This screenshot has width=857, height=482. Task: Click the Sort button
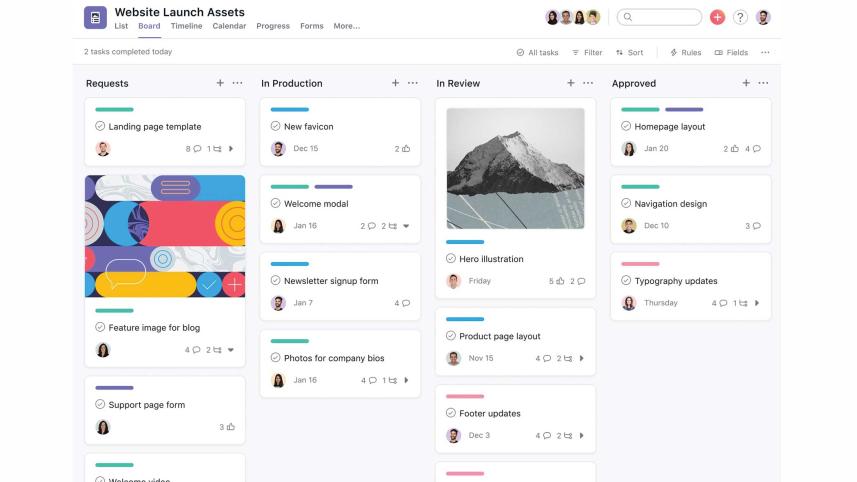(x=630, y=52)
